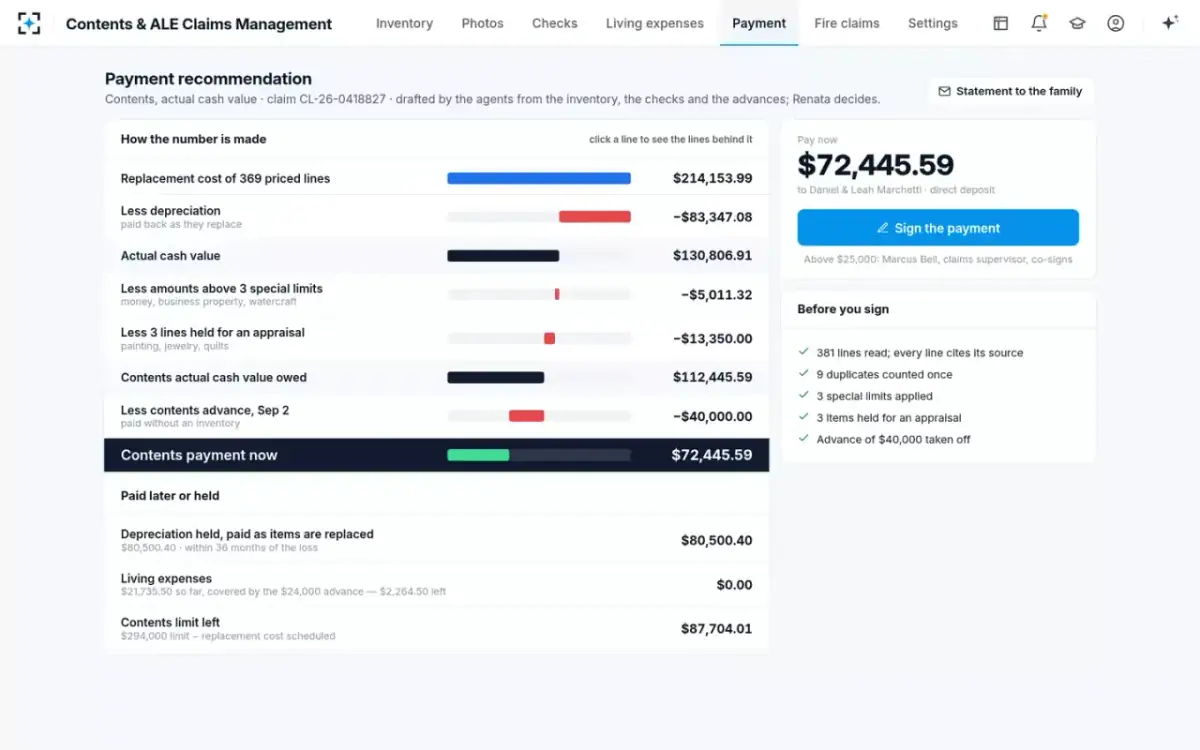The image size is (1200, 750).
Task: Expand Contents actual cash value owed line
Action: (x=437, y=377)
